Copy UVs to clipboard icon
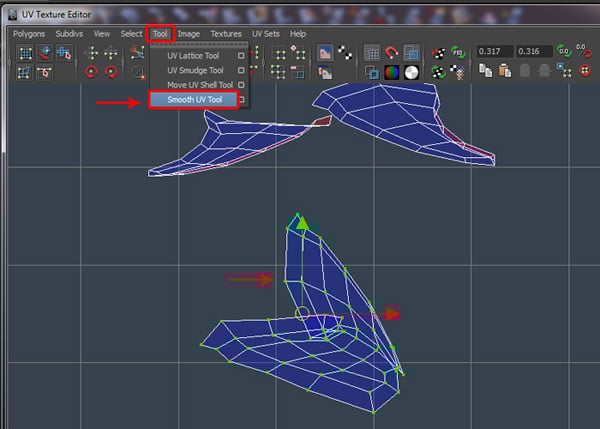The width and height of the screenshot is (600, 429). tap(486, 71)
